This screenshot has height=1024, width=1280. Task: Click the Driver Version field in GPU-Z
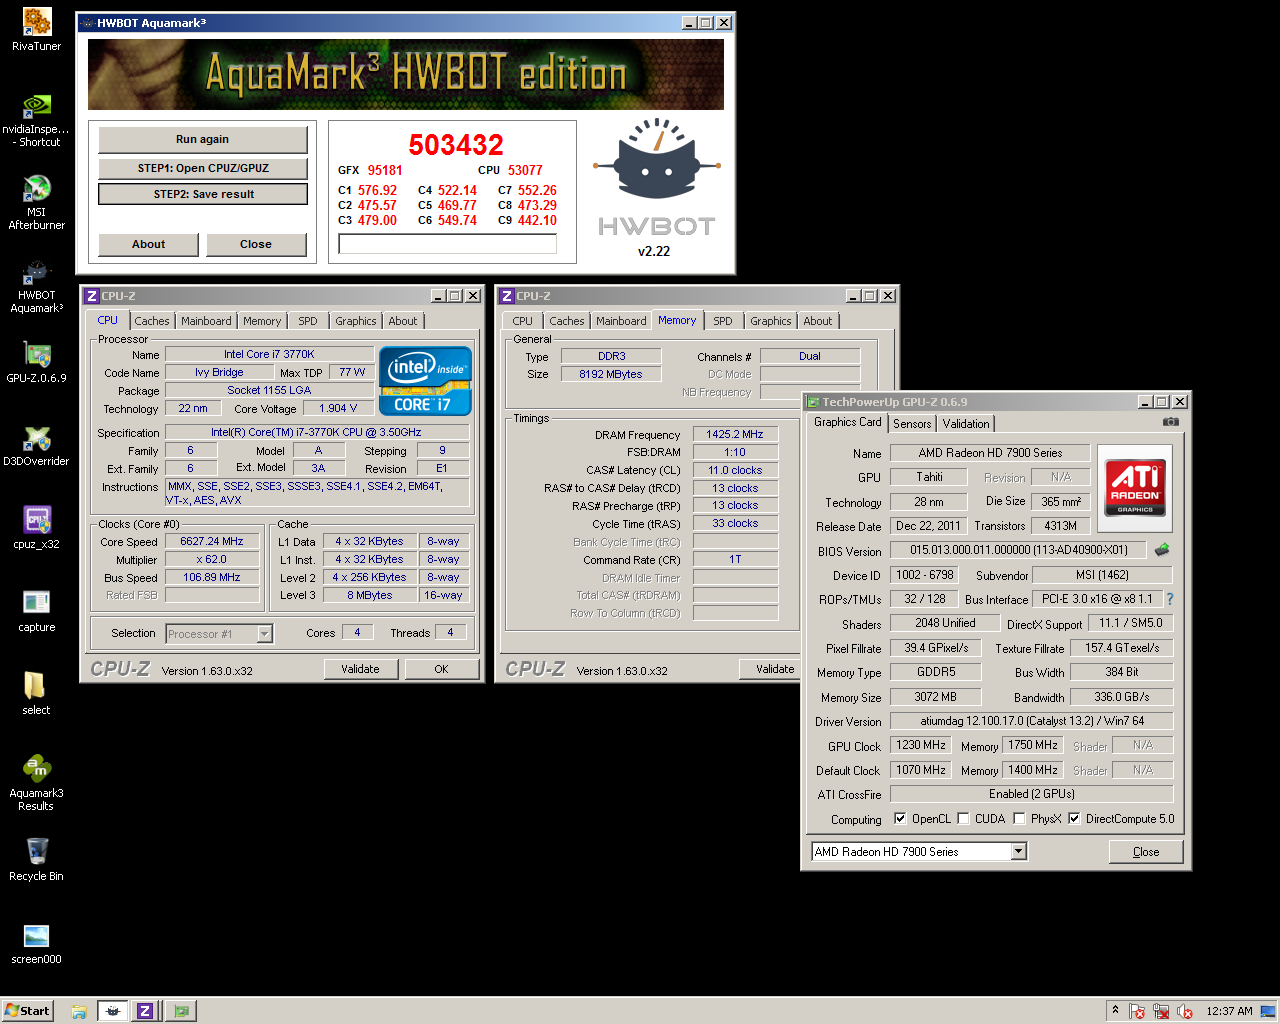click(x=1031, y=721)
